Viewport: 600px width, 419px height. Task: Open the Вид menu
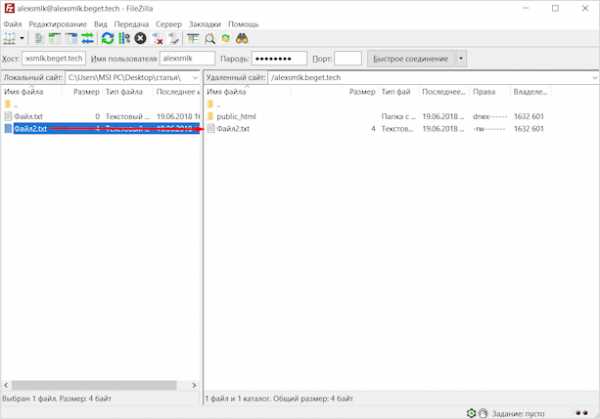101,24
